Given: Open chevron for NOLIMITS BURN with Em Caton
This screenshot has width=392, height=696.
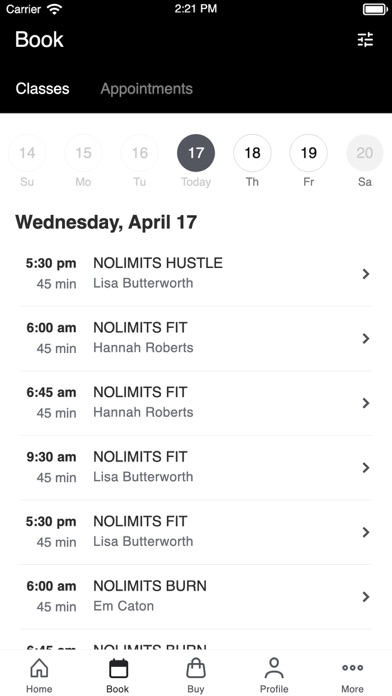Looking at the screenshot, I should click(366, 597).
